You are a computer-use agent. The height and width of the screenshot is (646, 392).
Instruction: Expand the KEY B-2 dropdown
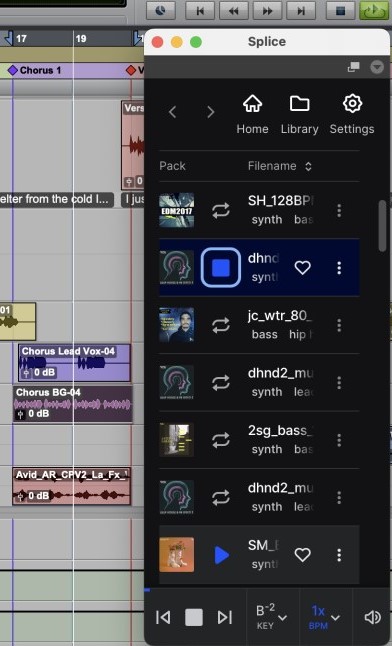click(271, 617)
